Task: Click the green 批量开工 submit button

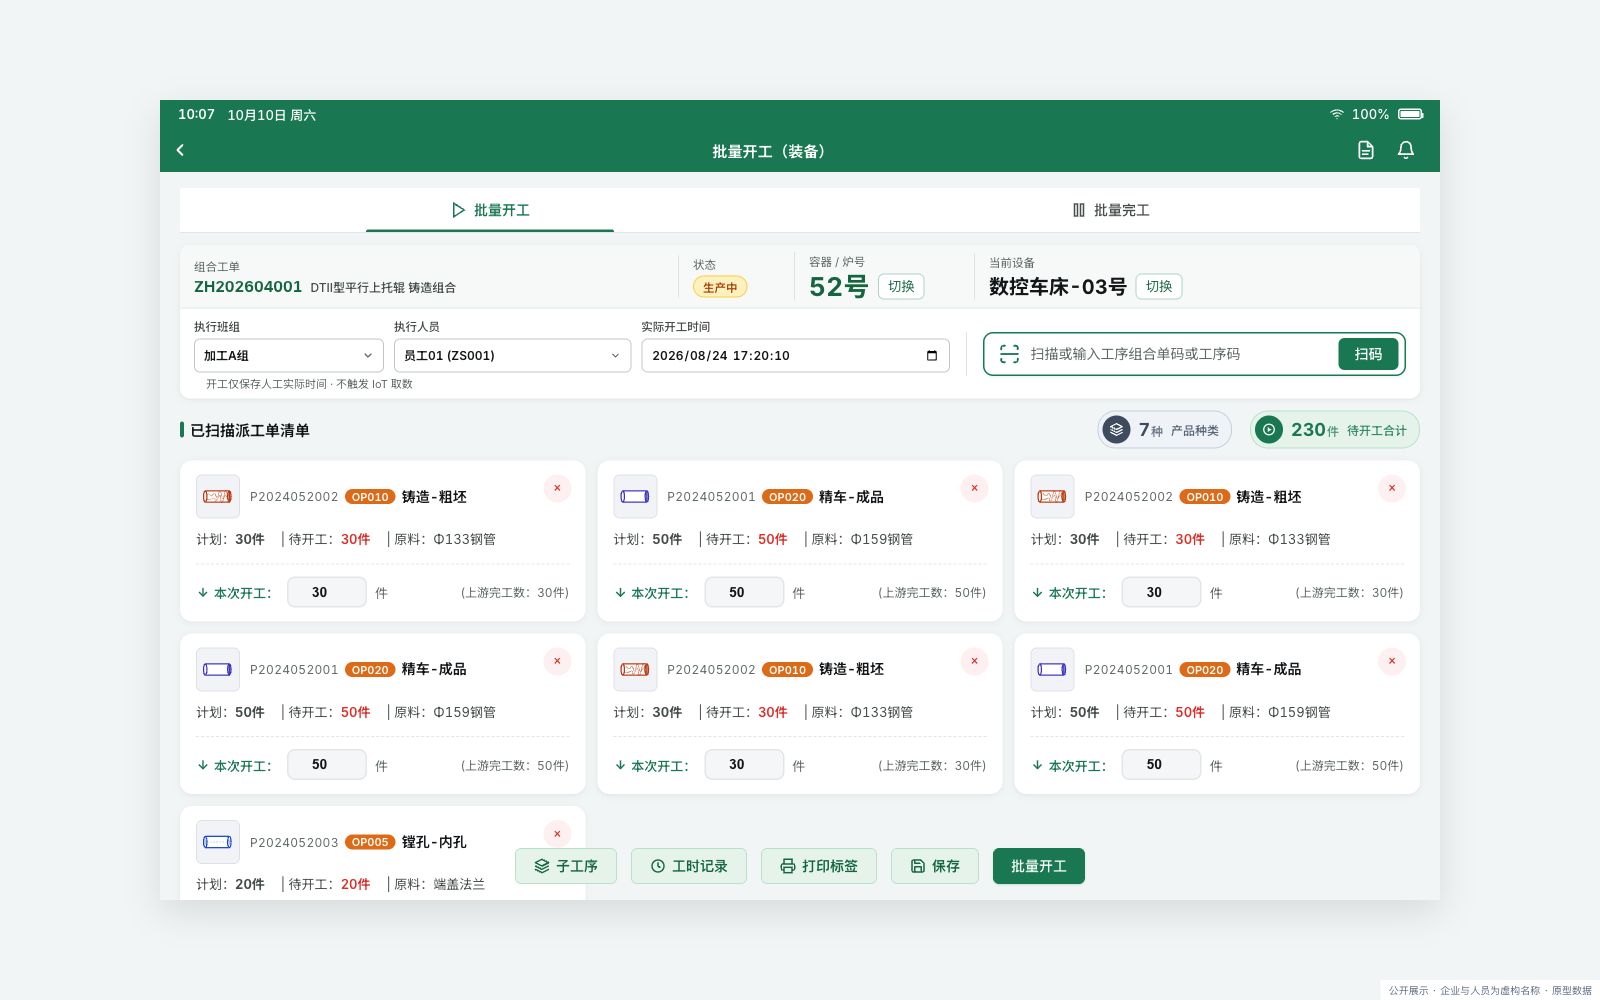Action: point(1039,866)
